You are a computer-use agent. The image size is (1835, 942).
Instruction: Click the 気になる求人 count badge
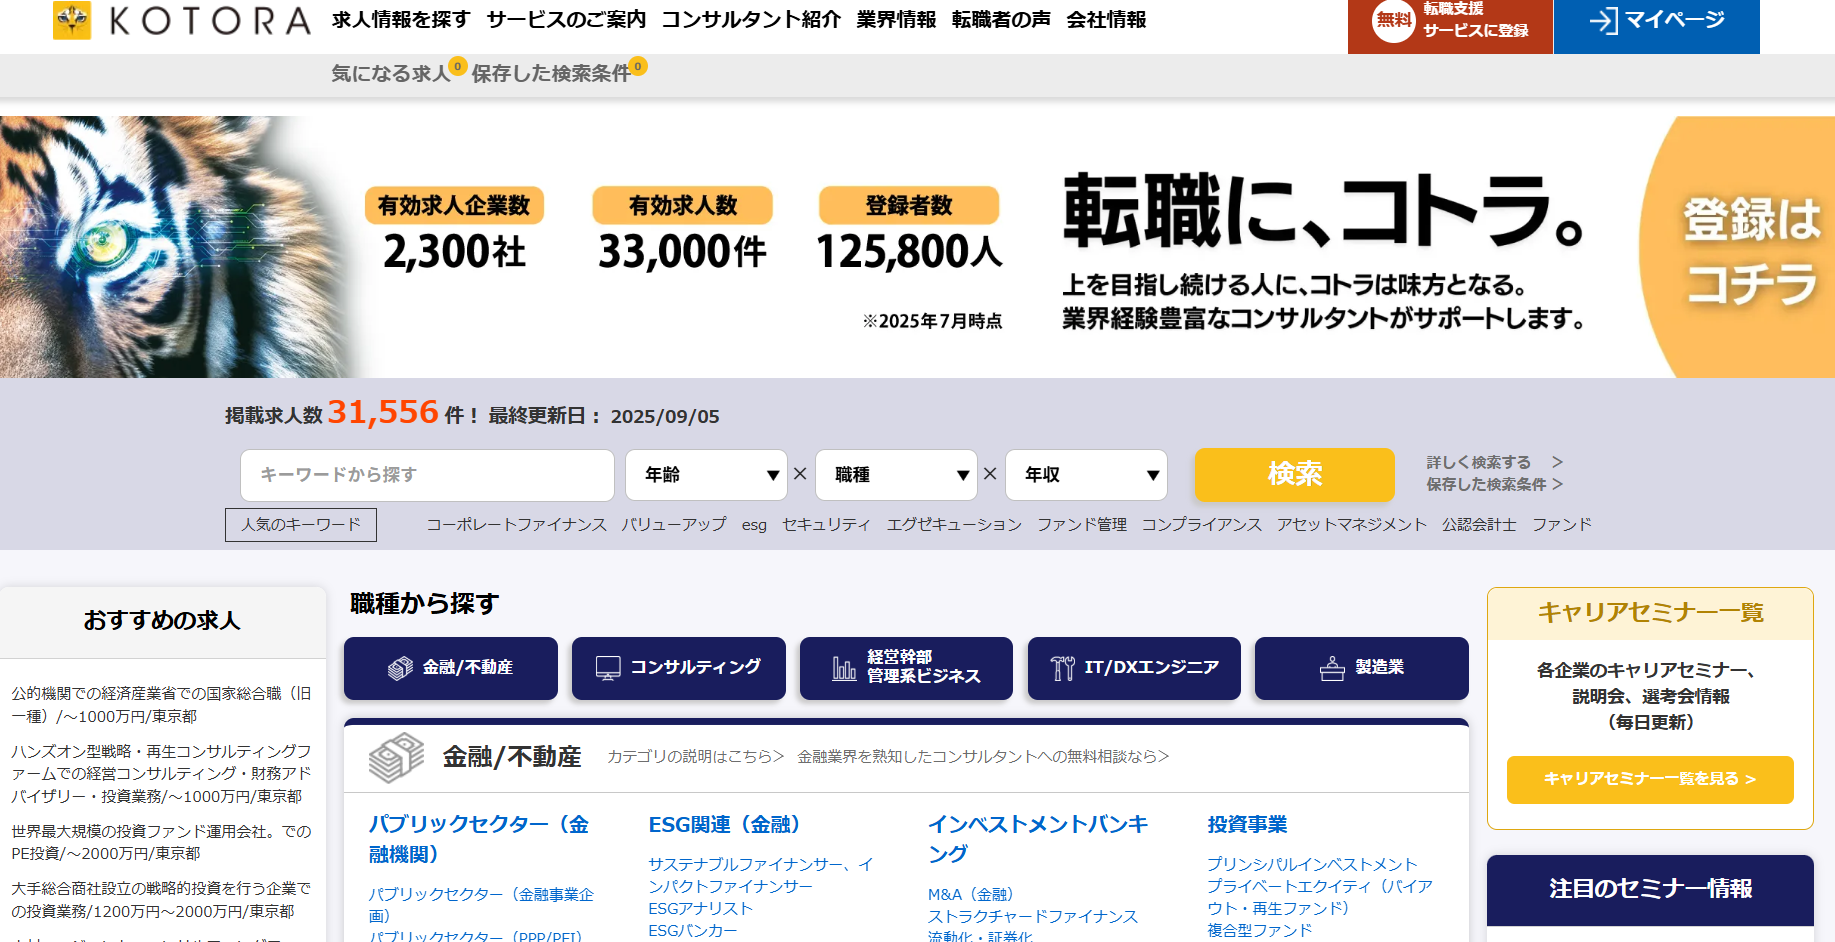pyautogui.click(x=458, y=66)
